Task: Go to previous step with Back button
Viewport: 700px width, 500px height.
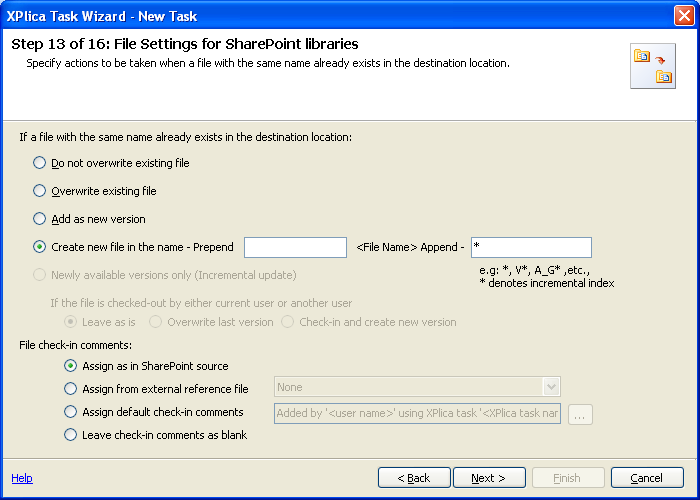Action: pos(414,478)
